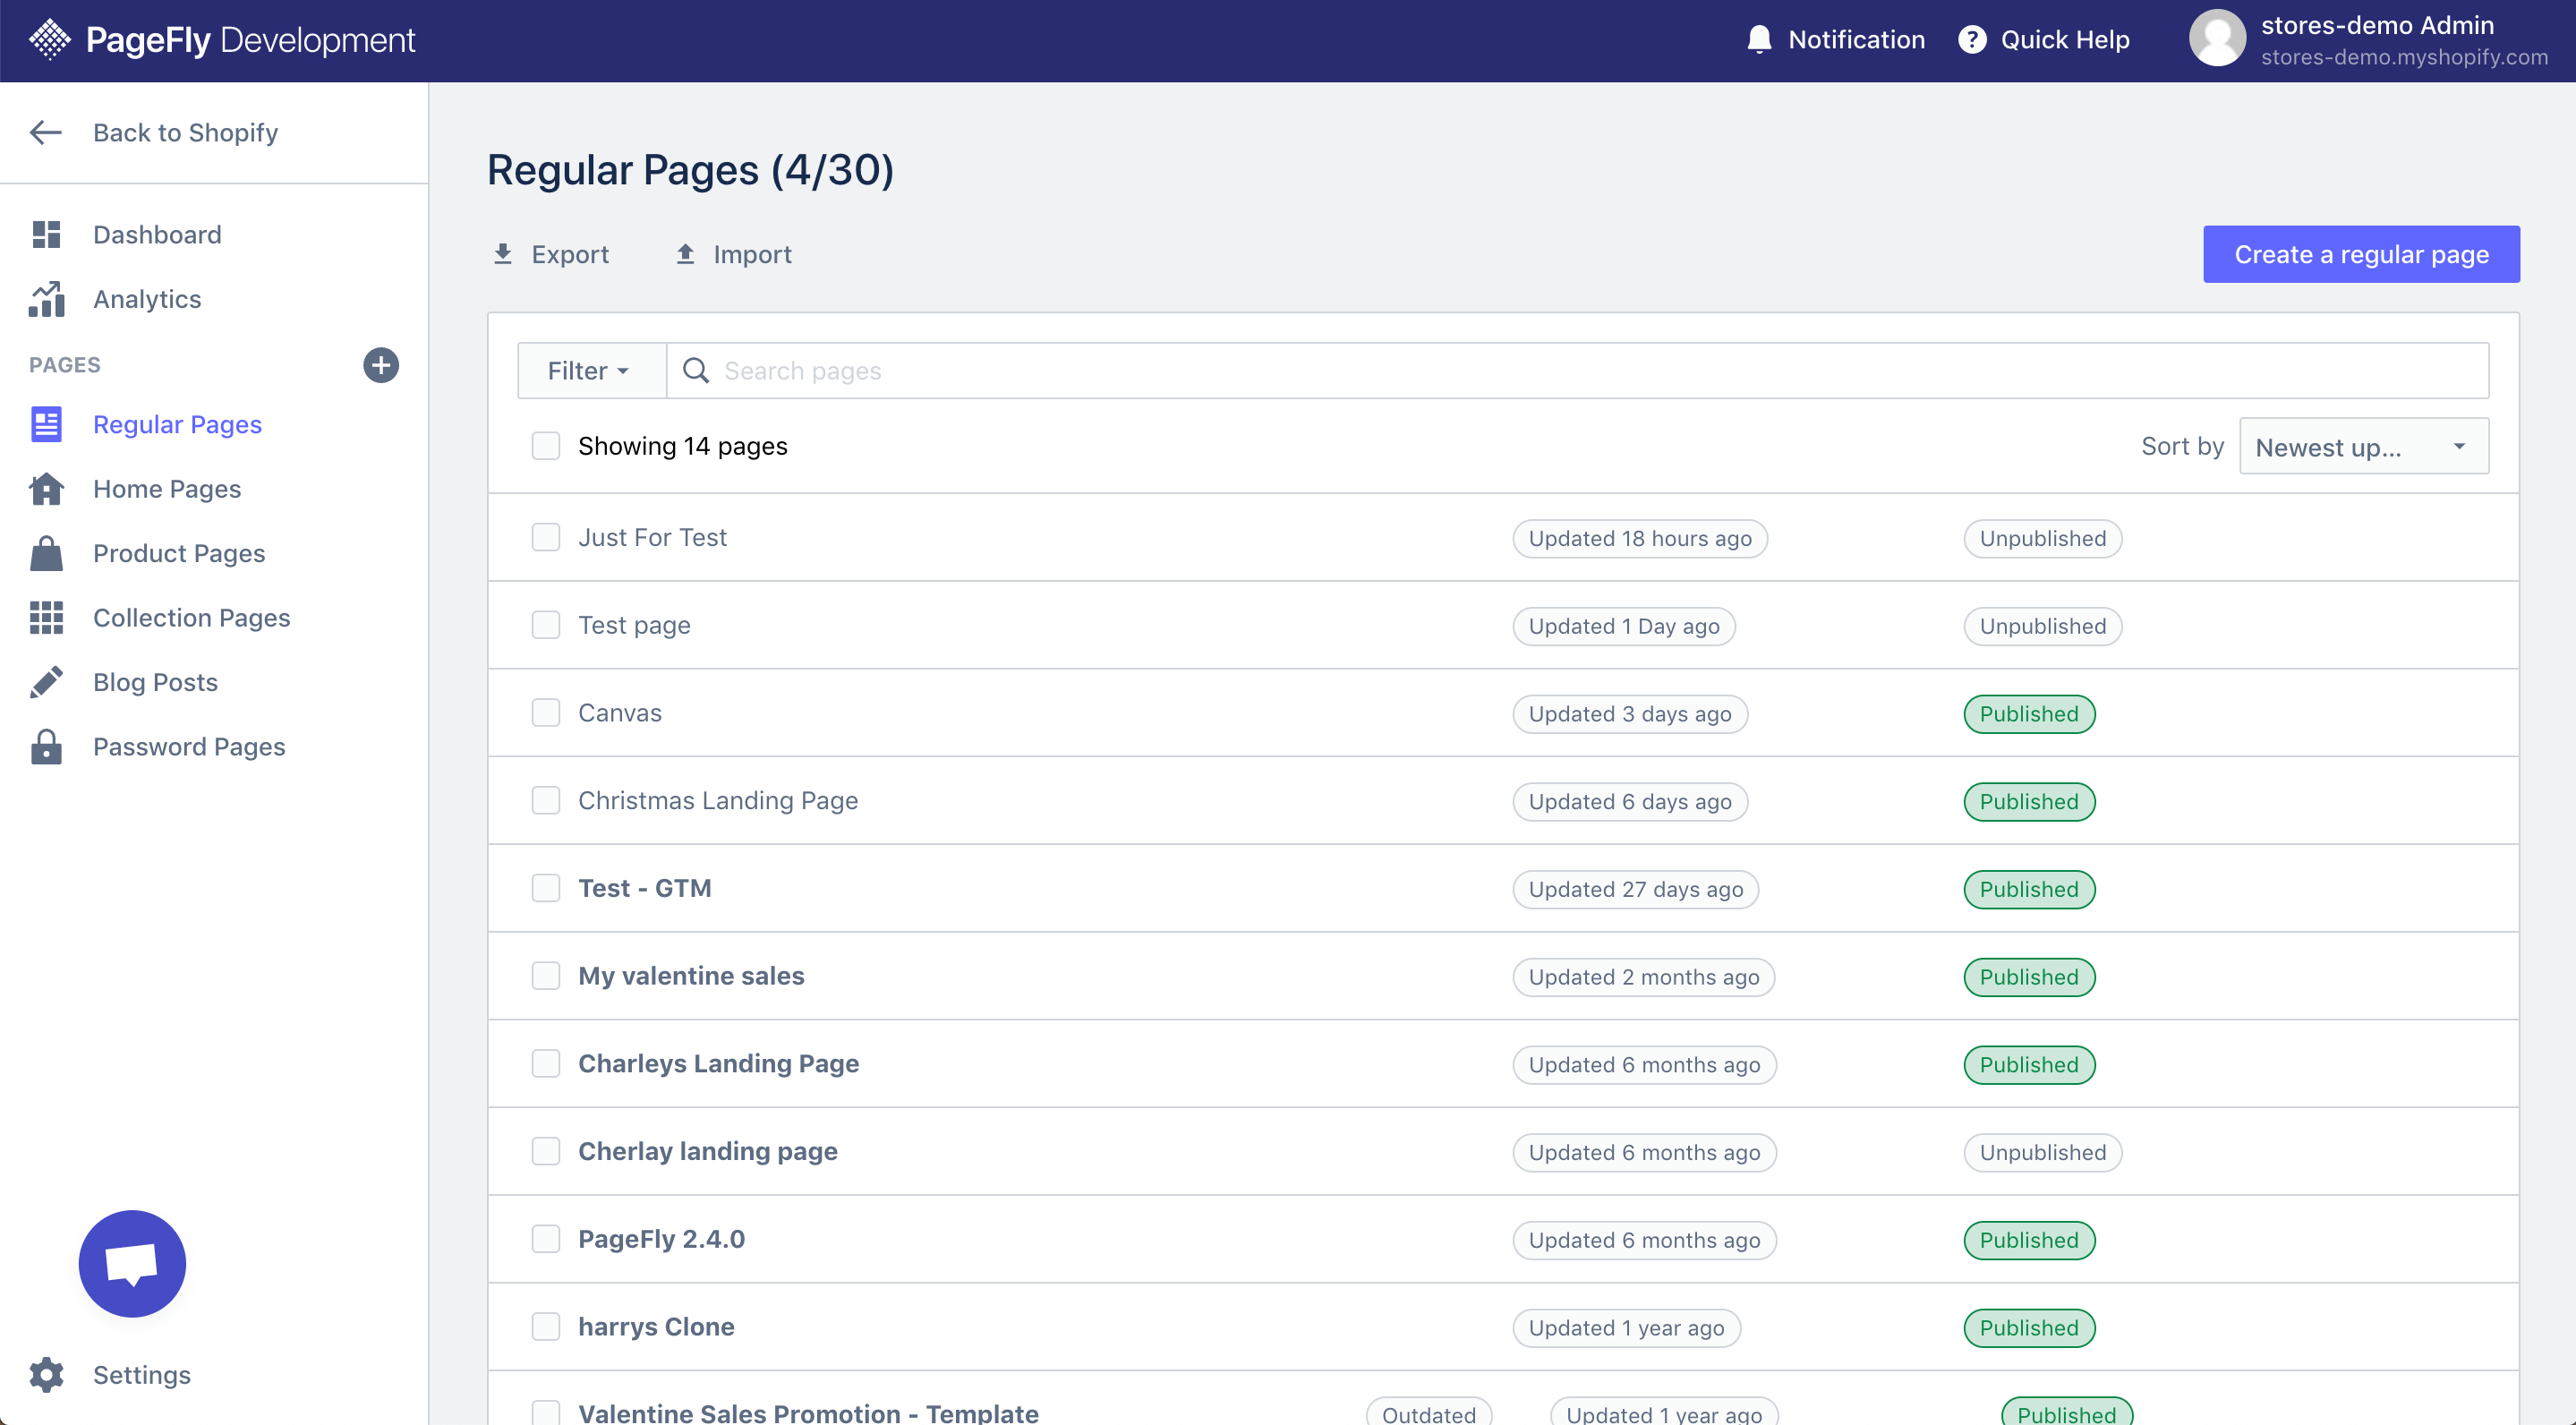Open the My valentine sales page
Image resolution: width=2576 pixels, height=1425 pixels.
click(x=691, y=976)
